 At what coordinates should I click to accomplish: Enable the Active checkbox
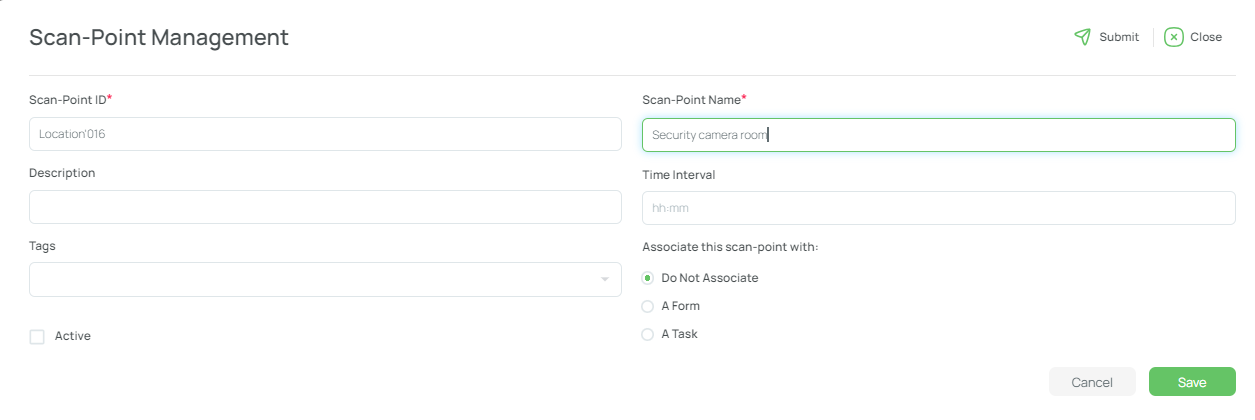coord(37,337)
